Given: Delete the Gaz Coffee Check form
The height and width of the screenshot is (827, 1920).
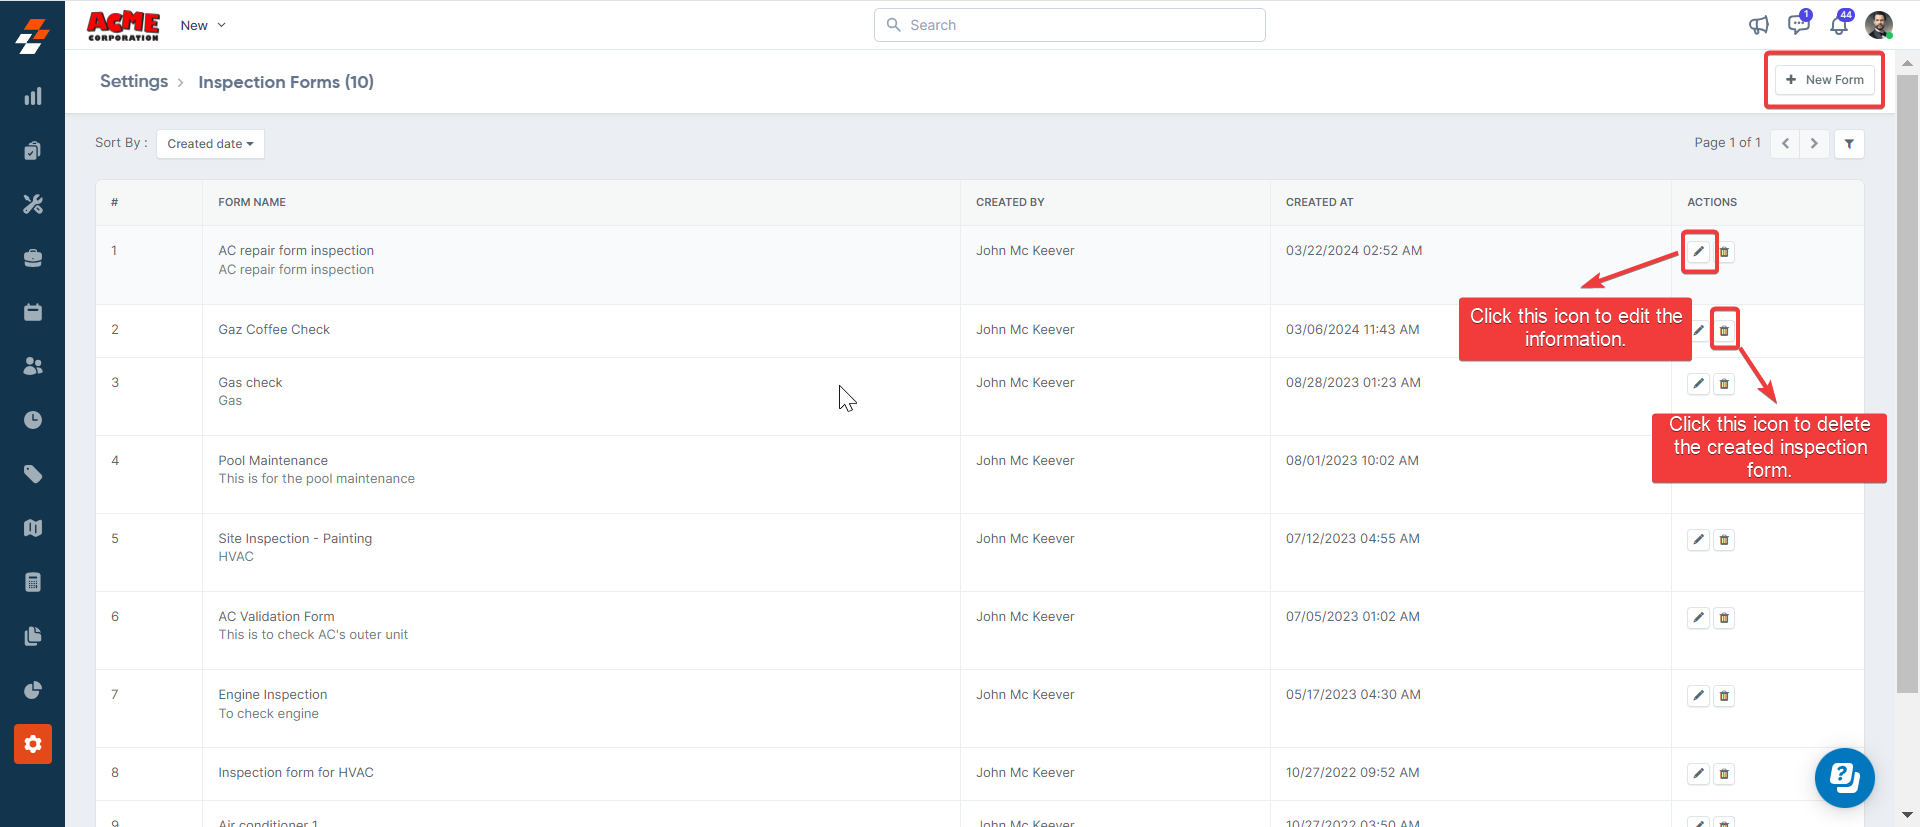Looking at the screenshot, I should tap(1724, 331).
